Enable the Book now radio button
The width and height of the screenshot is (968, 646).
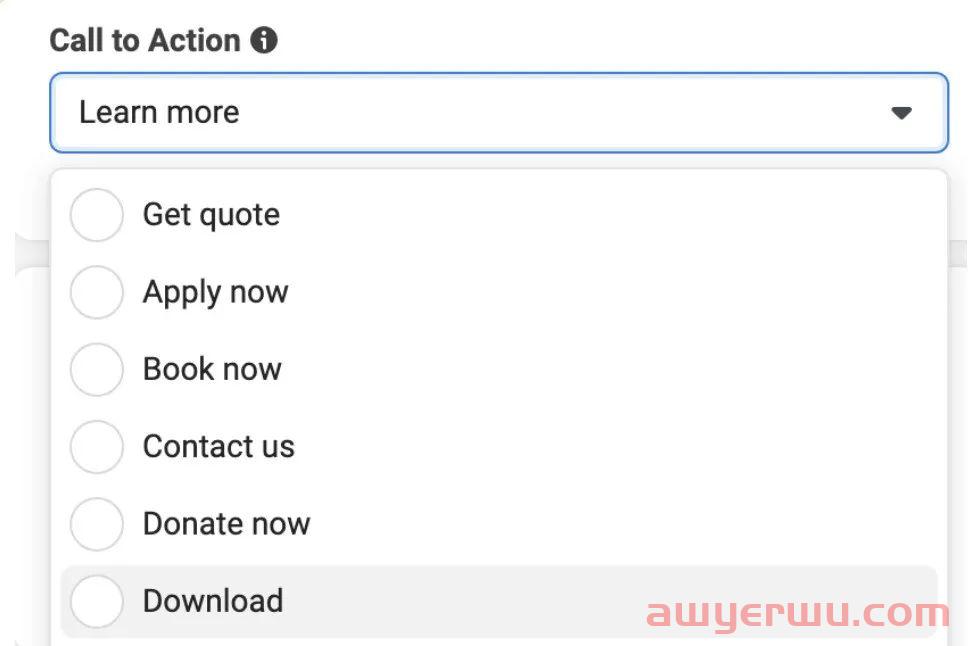click(97, 369)
